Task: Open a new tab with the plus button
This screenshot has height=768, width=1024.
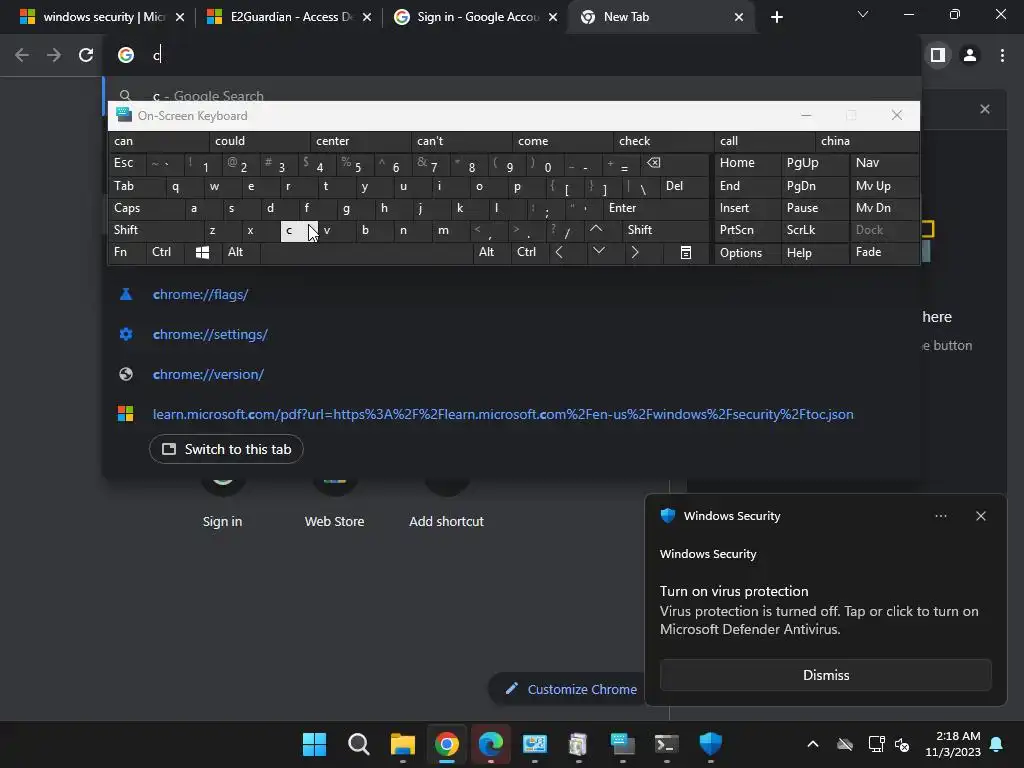Action: coord(776,17)
